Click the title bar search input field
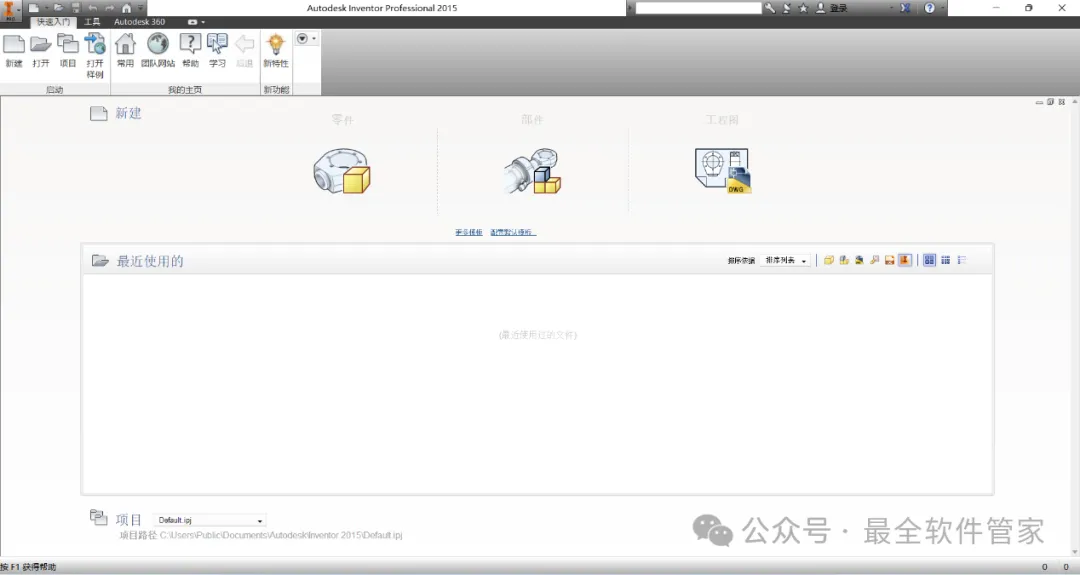Viewport: 1080px width, 575px height. pos(698,8)
